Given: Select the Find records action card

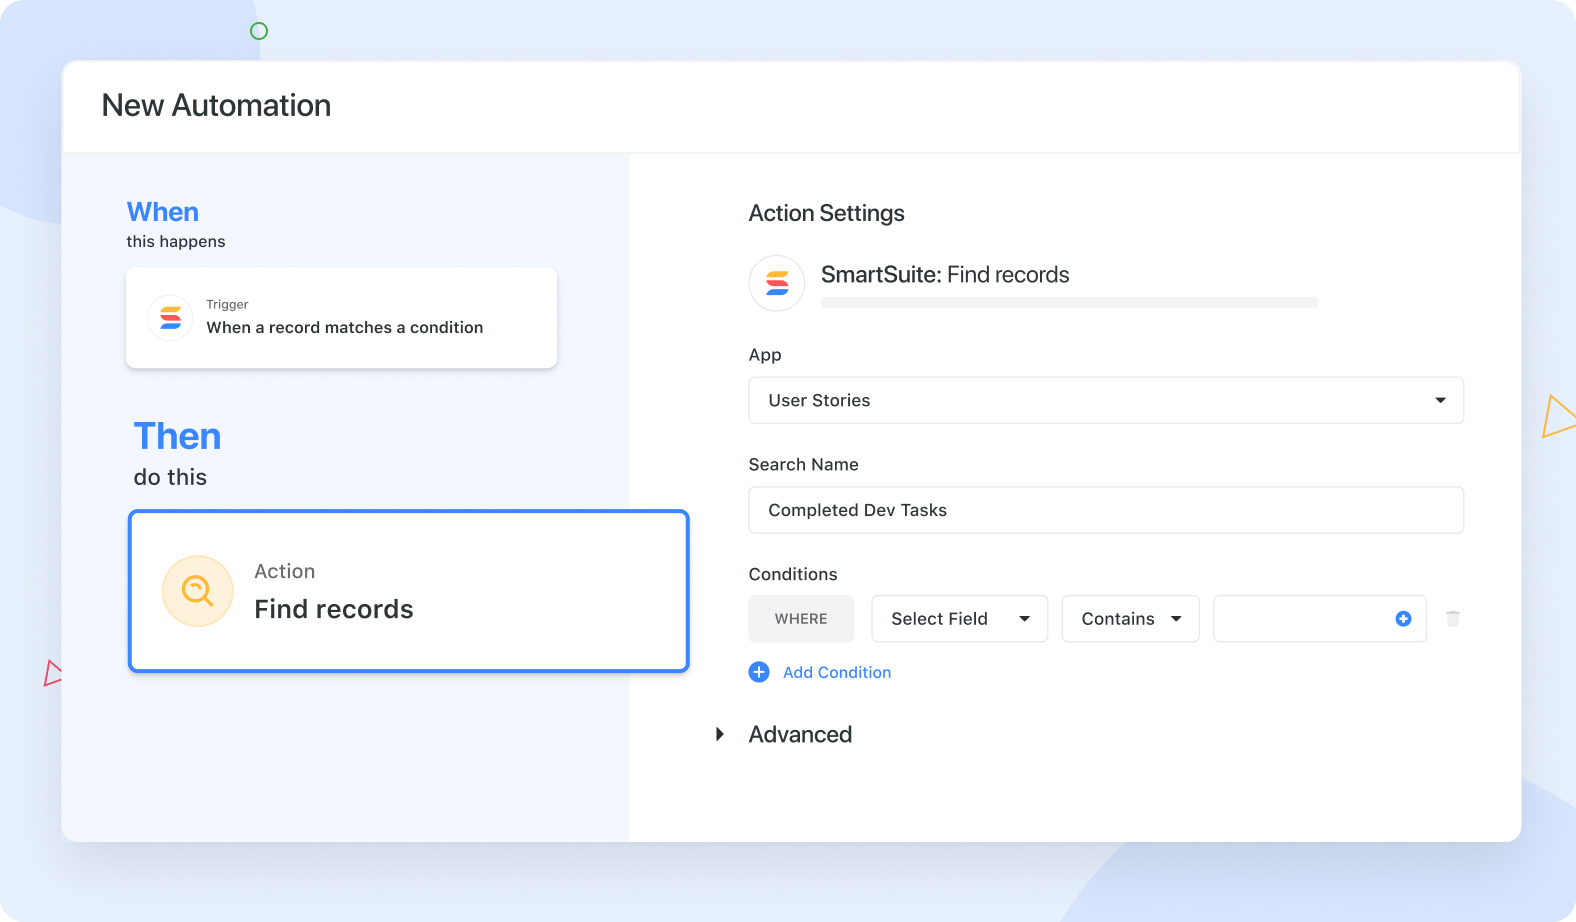Looking at the screenshot, I should pos(409,591).
